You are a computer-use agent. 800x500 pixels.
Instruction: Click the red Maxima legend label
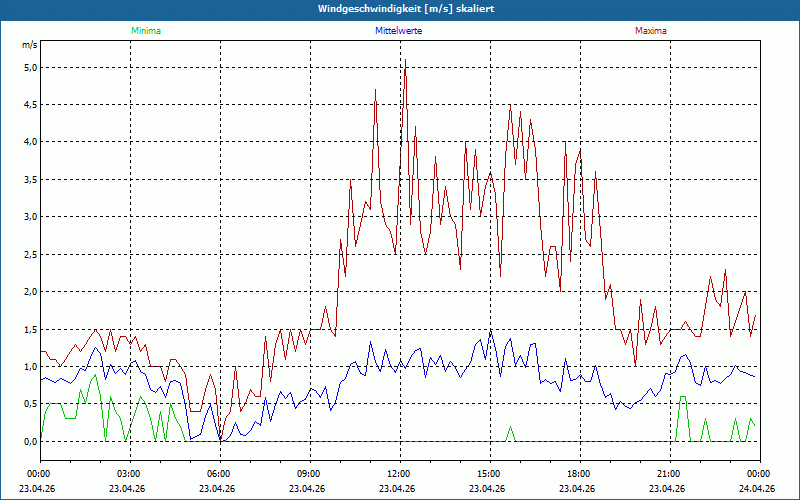651,31
